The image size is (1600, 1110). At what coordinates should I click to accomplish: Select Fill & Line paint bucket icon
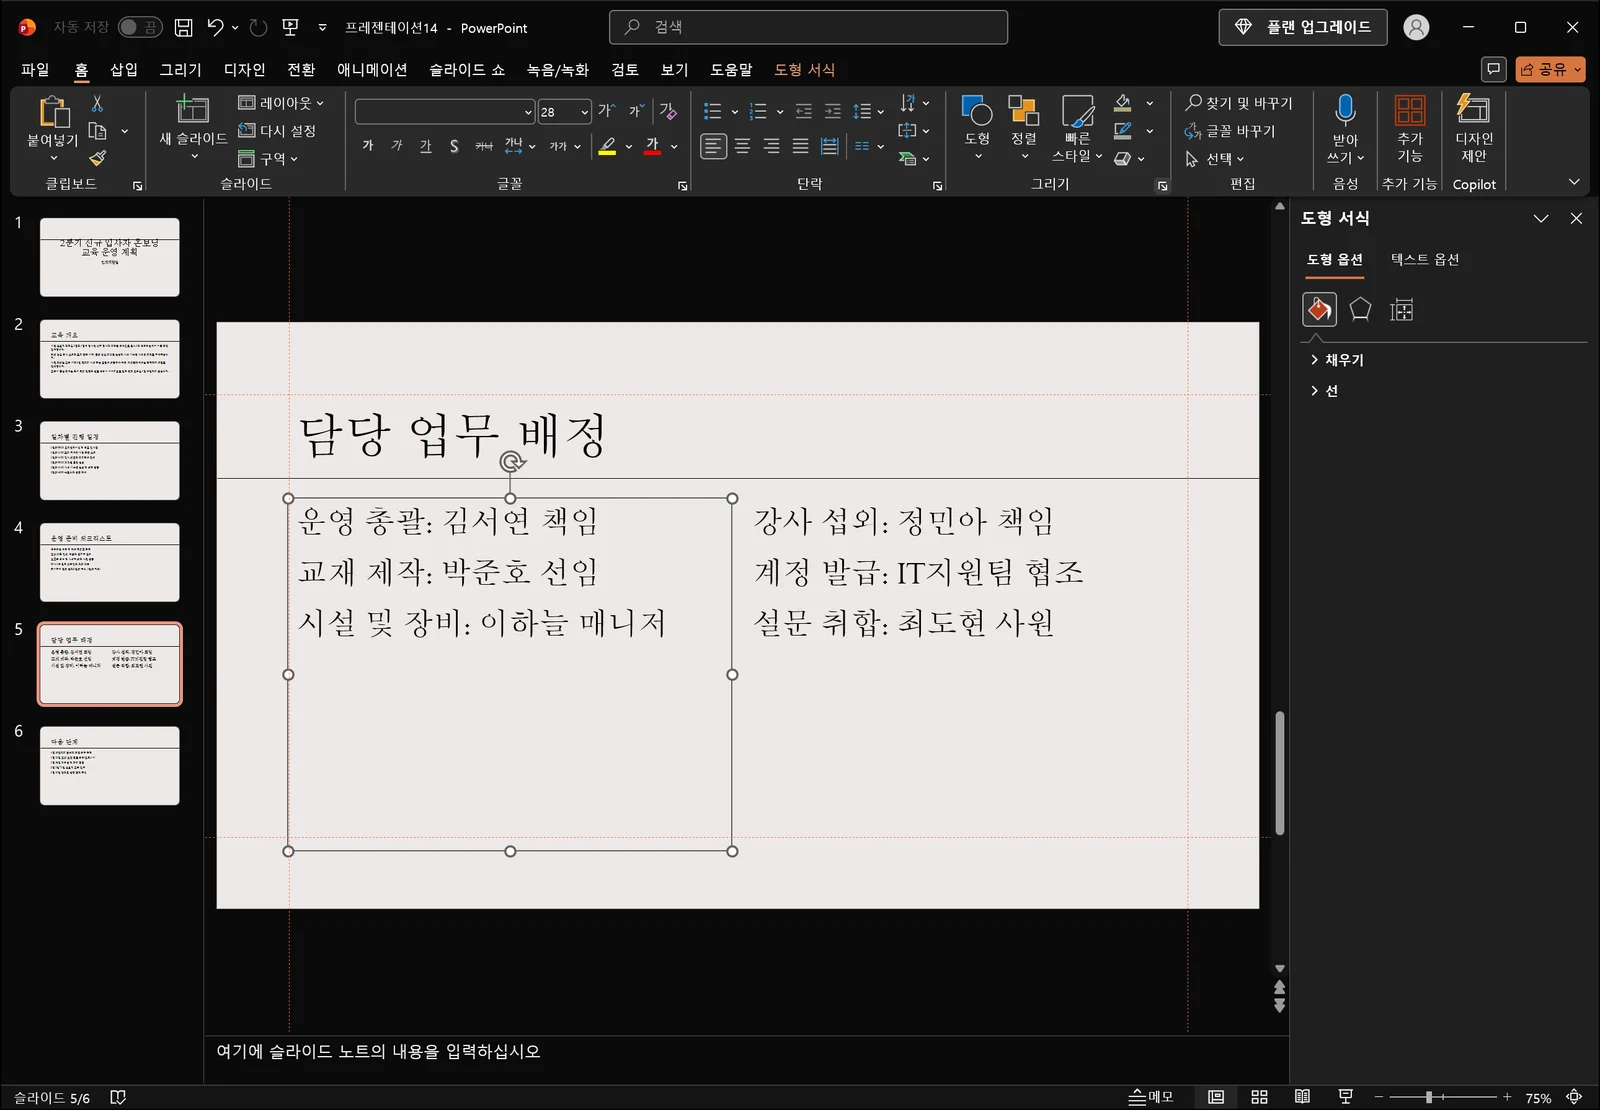point(1319,310)
